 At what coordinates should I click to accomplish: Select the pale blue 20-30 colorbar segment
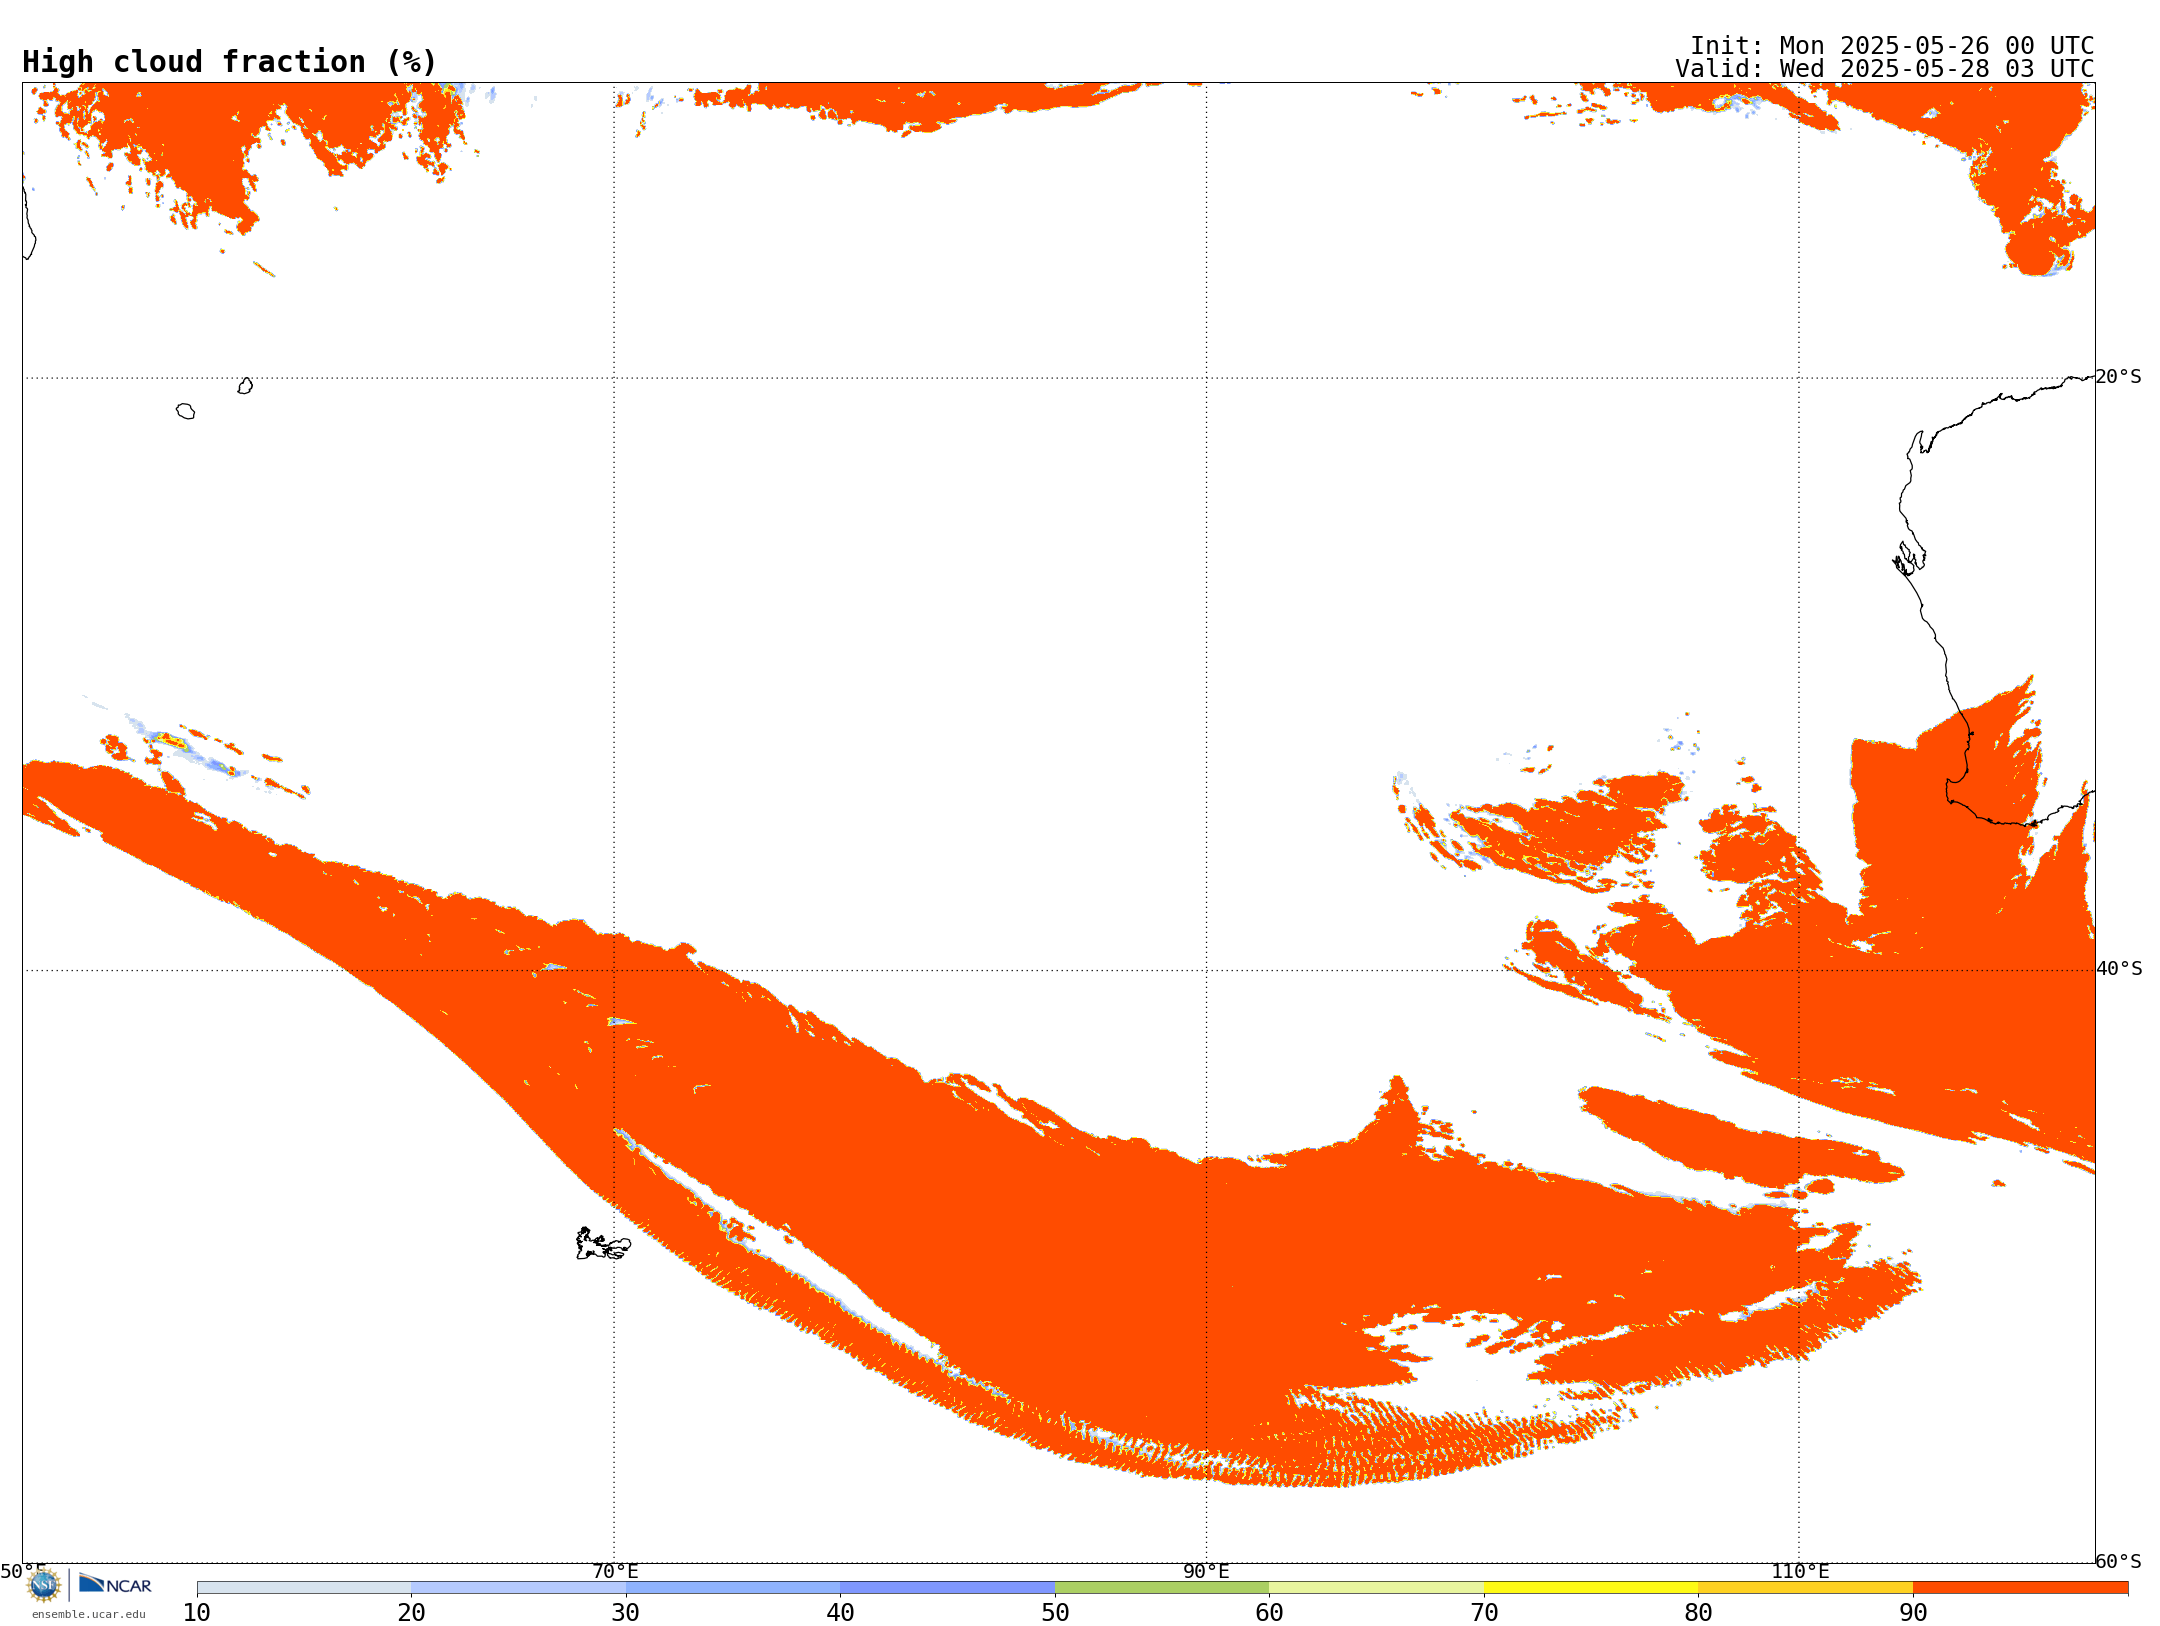point(518,1588)
